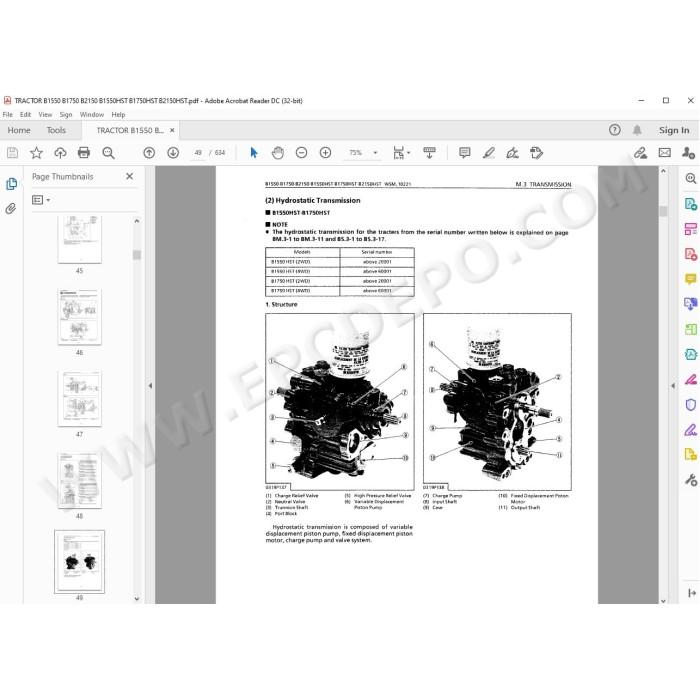Screen dimensions: 700x700
Task: Open the stamp tool icon
Action: tap(536, 153)
